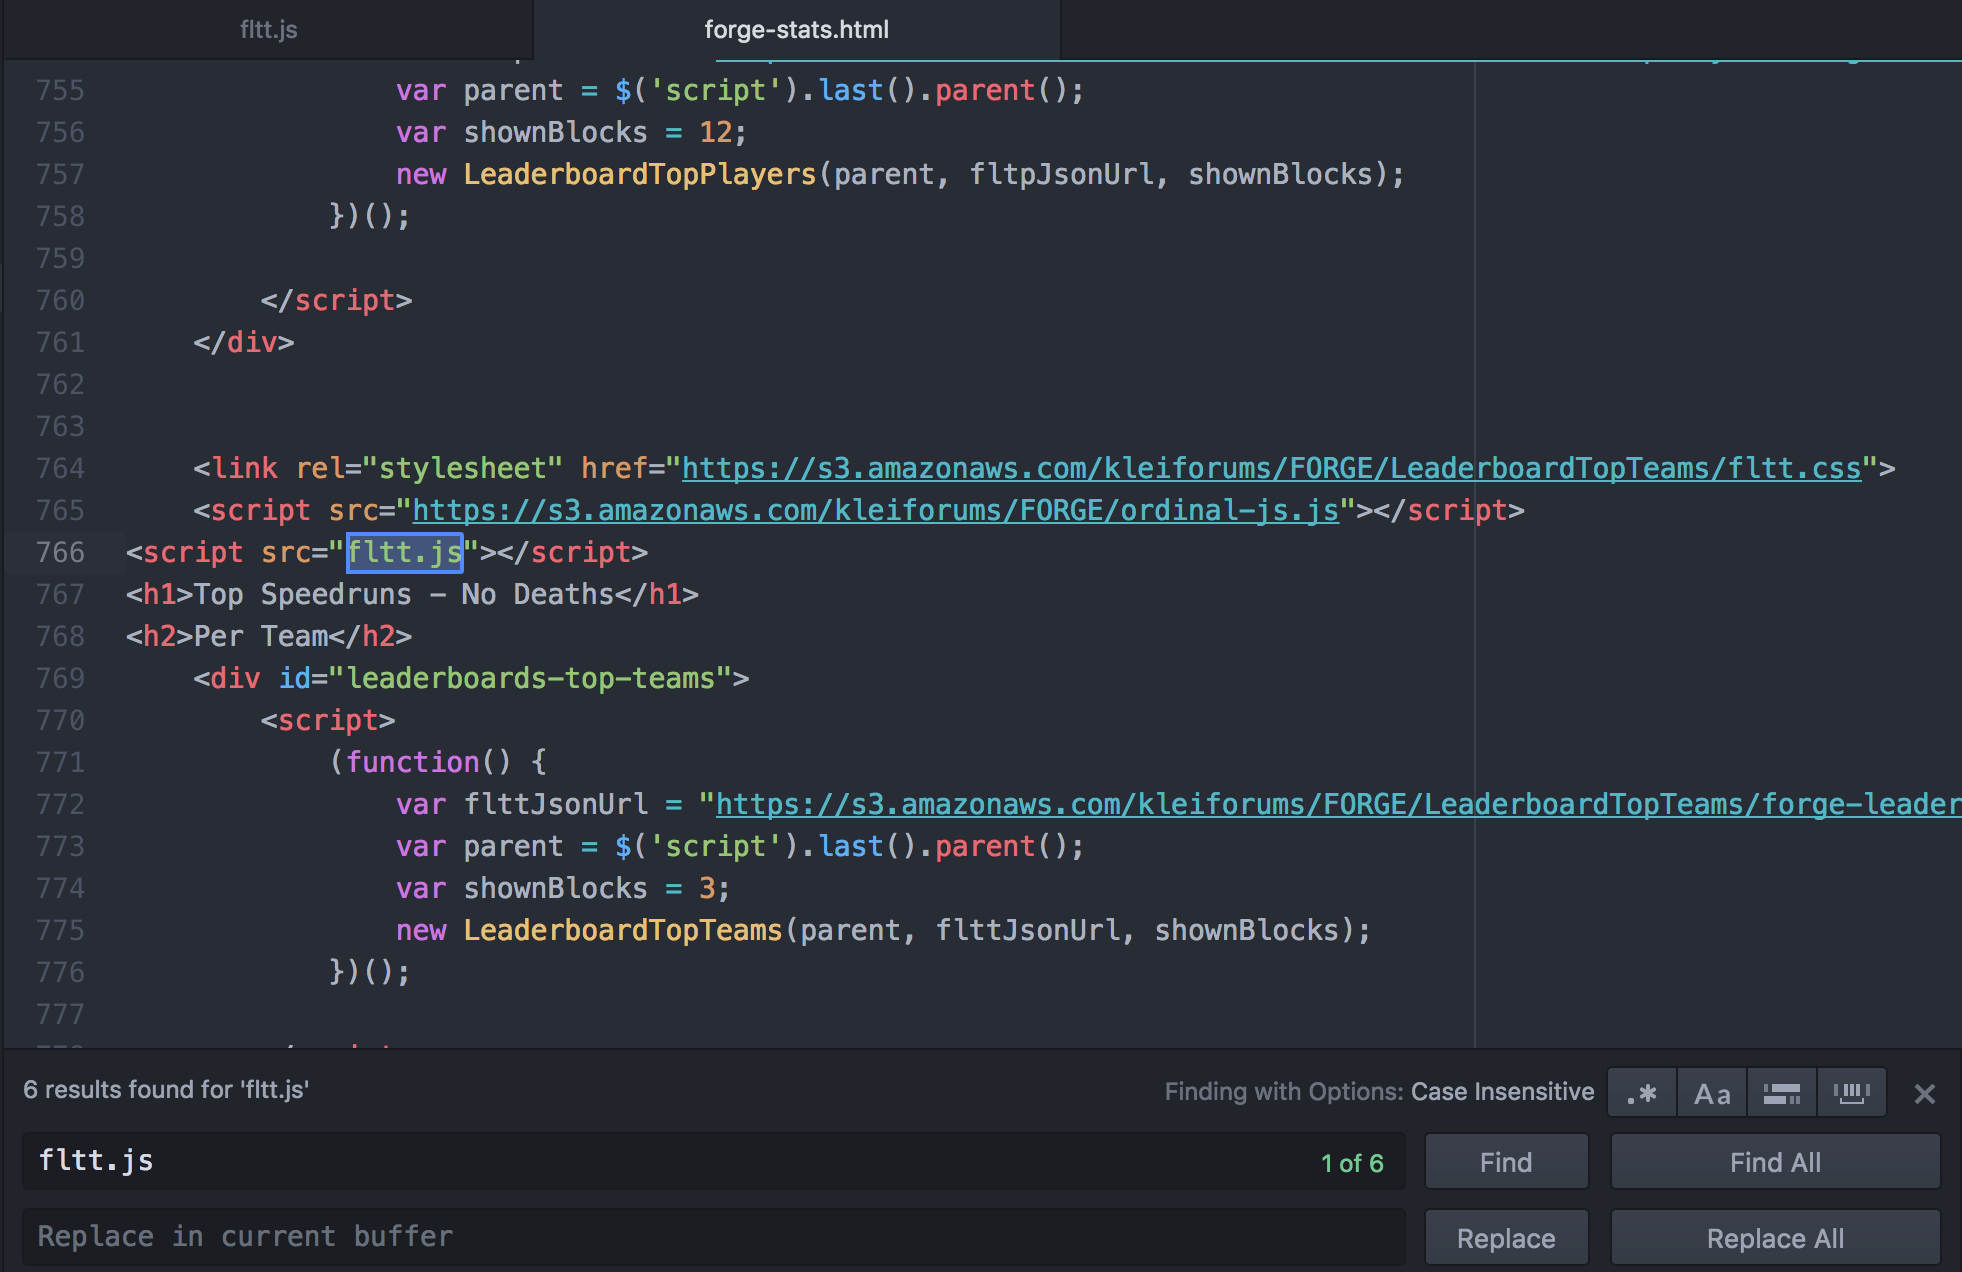Close the find and replace panel
This screenshot has width=1962, height=1272.
click(1924, 1094)
